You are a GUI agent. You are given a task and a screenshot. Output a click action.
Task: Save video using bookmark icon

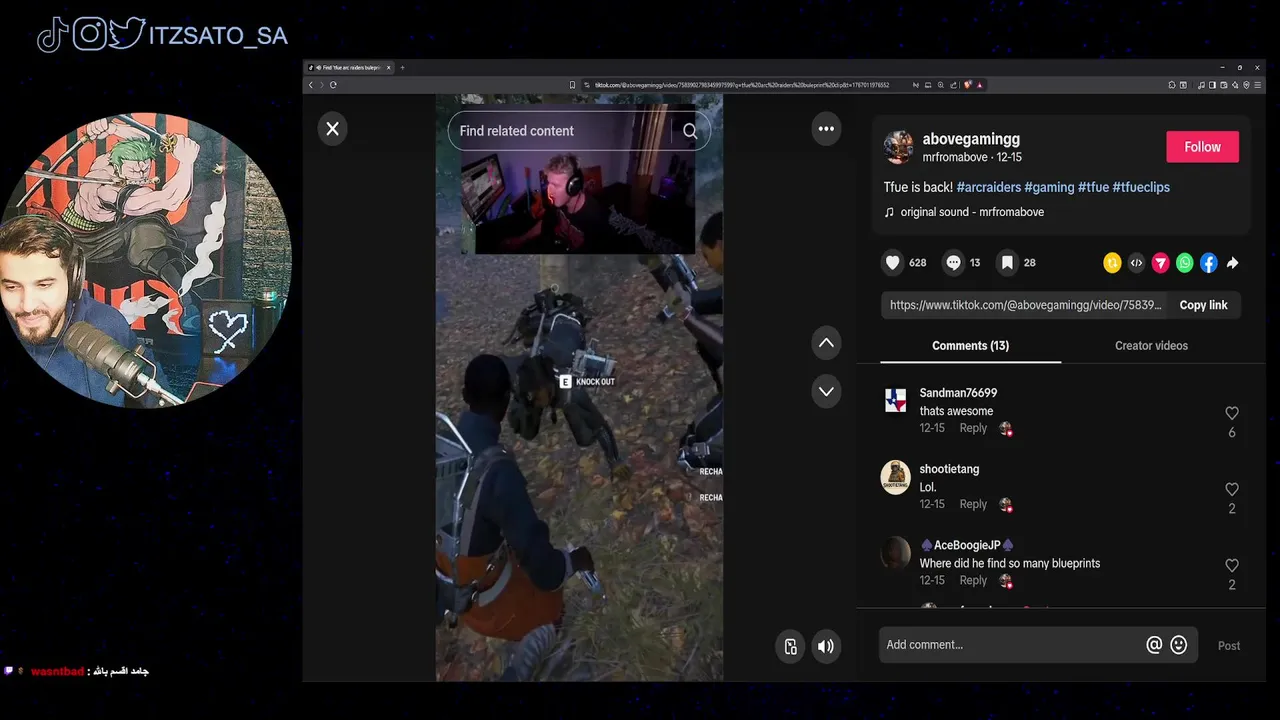point(1008,263)
